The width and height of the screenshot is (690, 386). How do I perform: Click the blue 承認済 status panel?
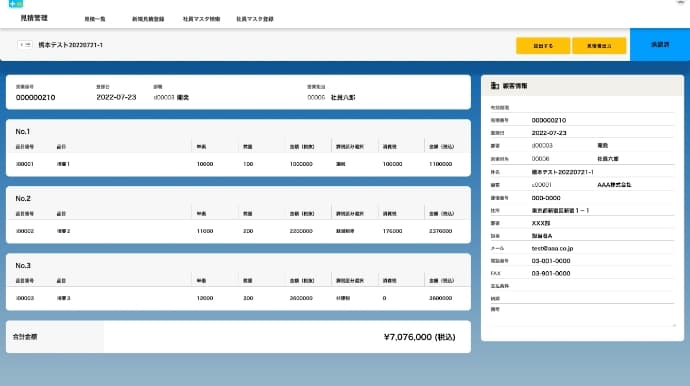point(660,44)
